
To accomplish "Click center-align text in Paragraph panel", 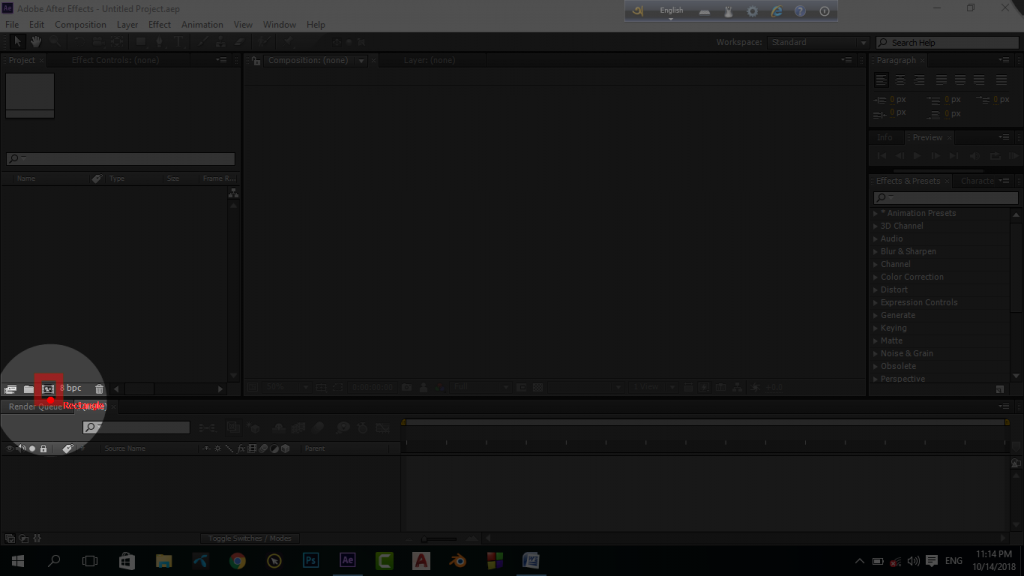I will point(901,80).
